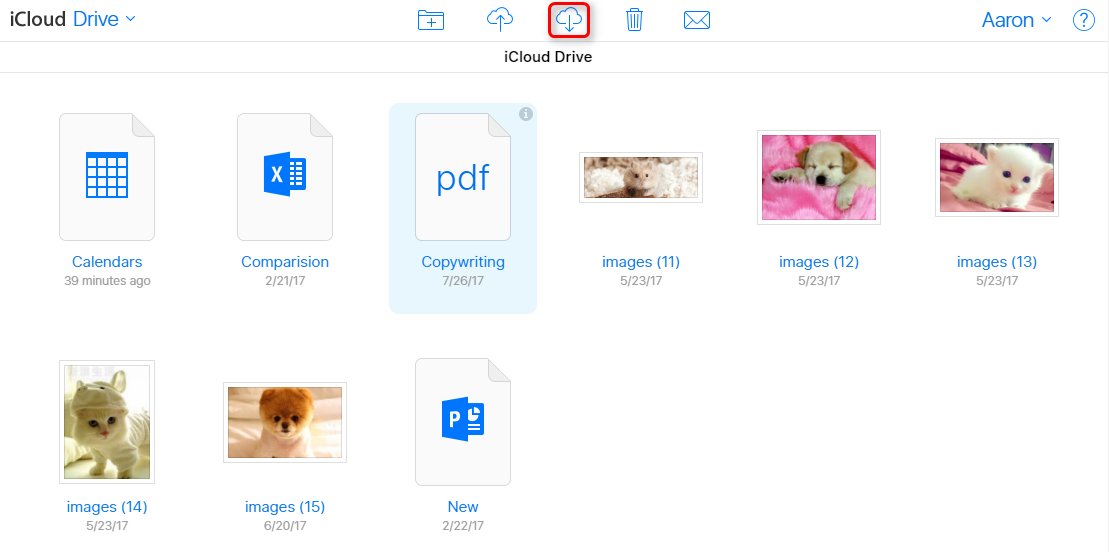This screenshot has width=1109, height=552.
Task: Click the Copywriting file name
Action: pos(463,262)
